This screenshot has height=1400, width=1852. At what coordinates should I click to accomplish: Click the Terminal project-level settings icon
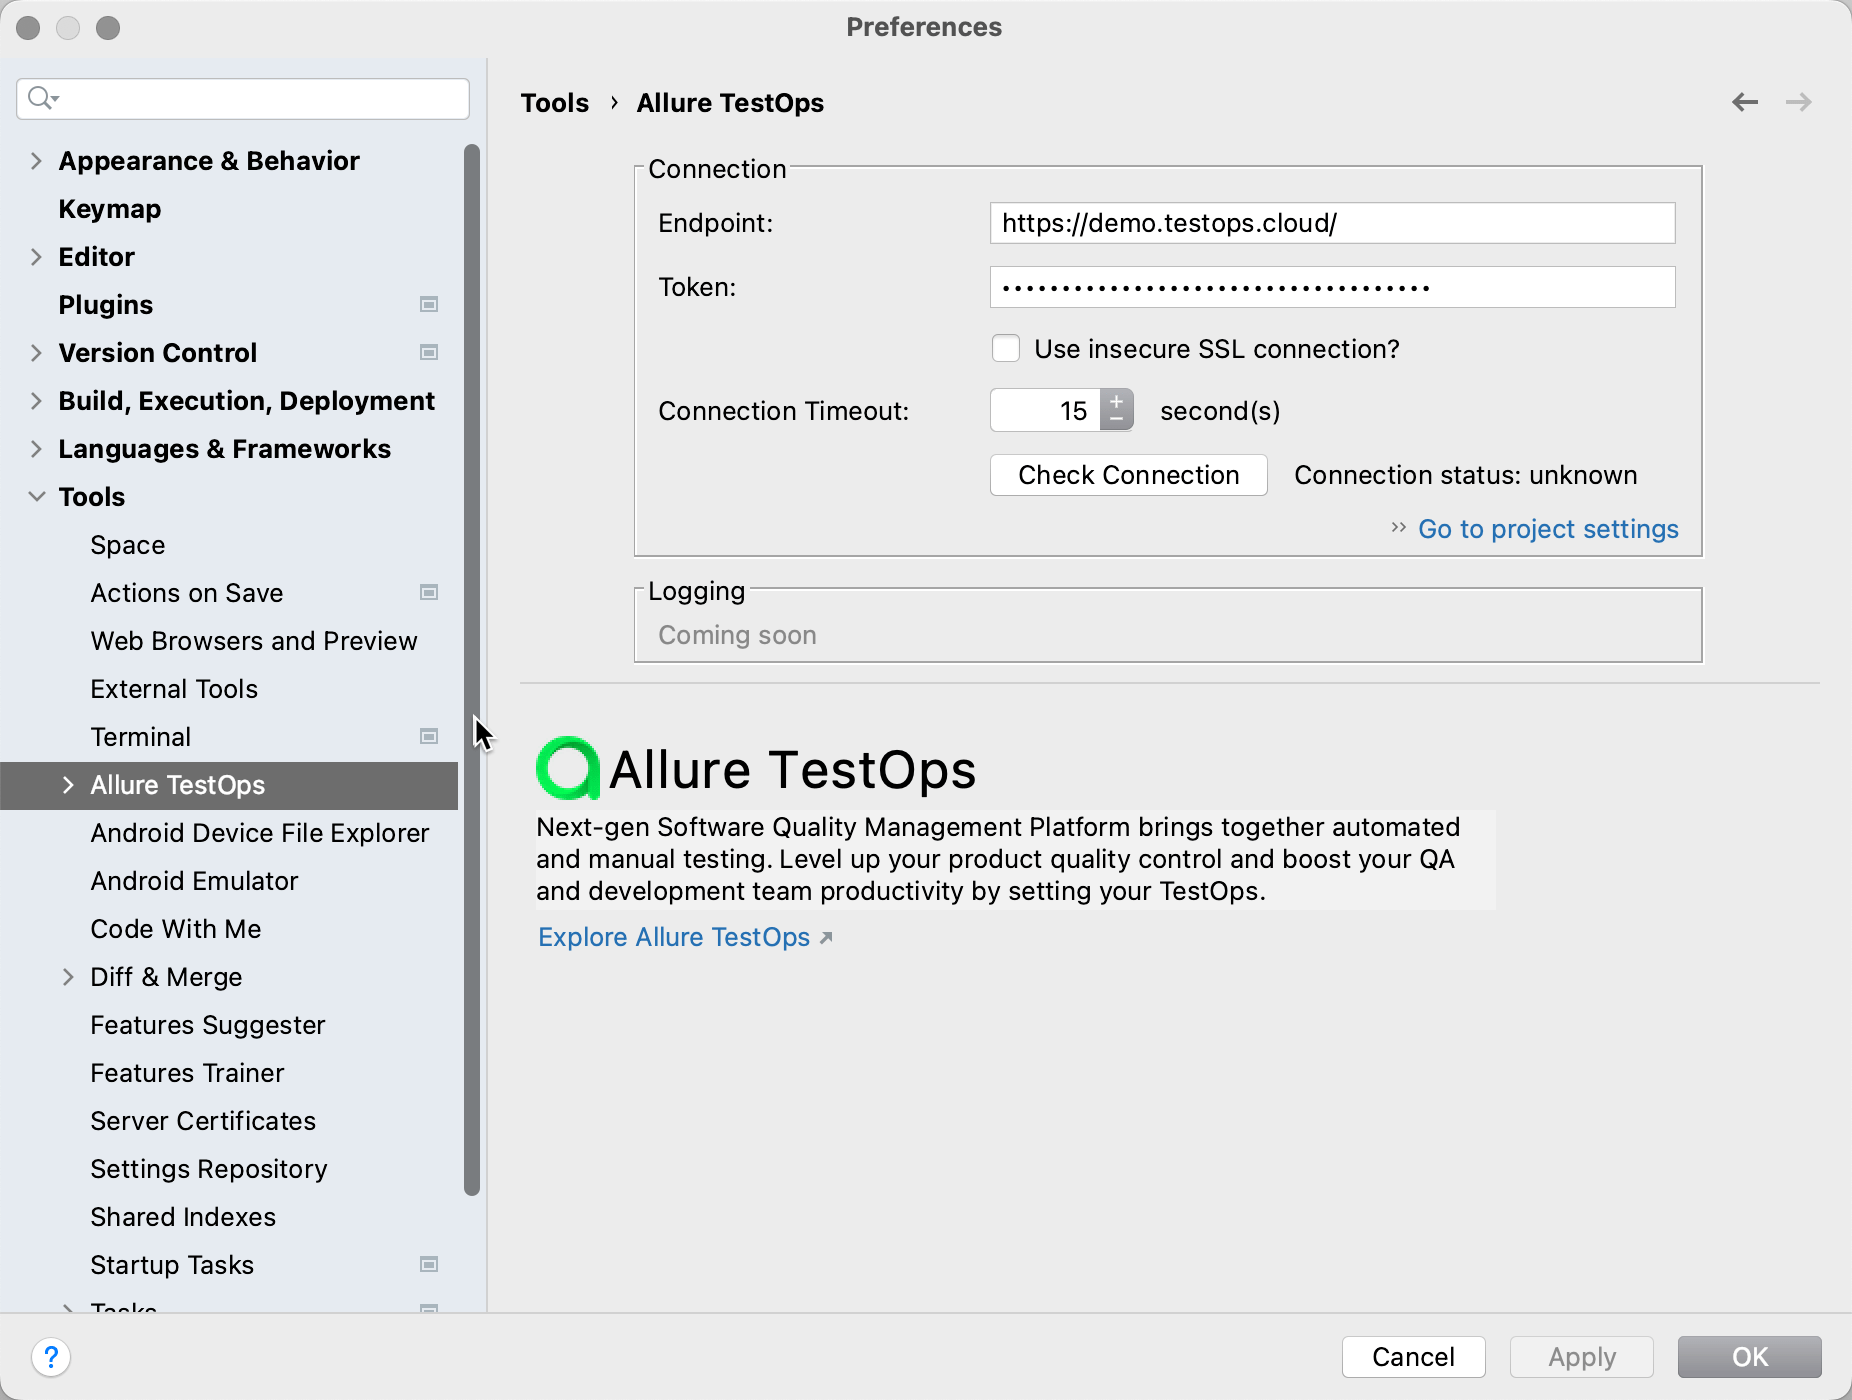point(429,736)
